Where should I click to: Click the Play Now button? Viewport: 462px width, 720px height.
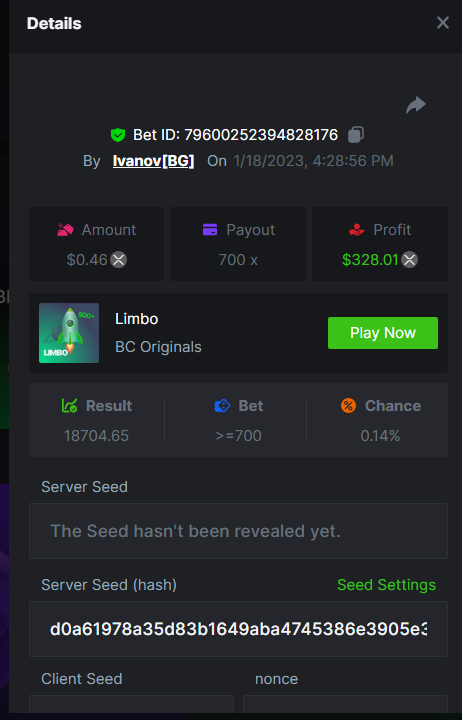(x=383, y=333)
